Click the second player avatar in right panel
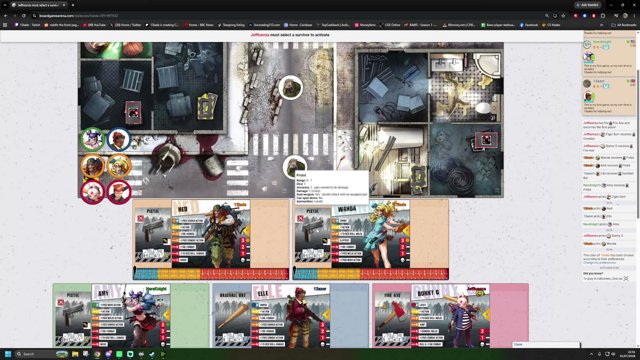The height and width of the screenshot is (360, 640). tap(587, 83)
